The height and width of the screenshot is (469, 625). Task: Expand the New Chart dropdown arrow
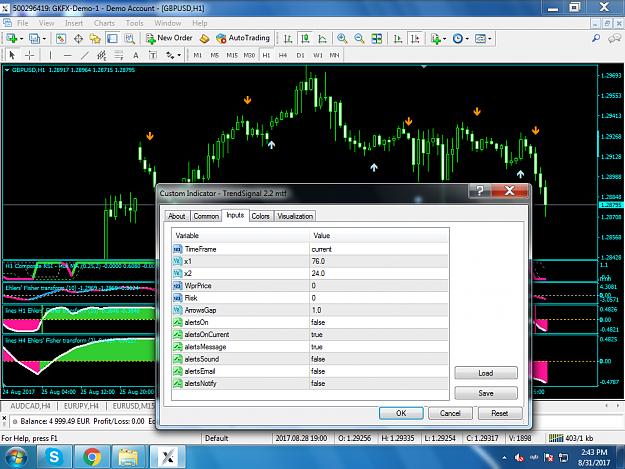coord(22,39)
